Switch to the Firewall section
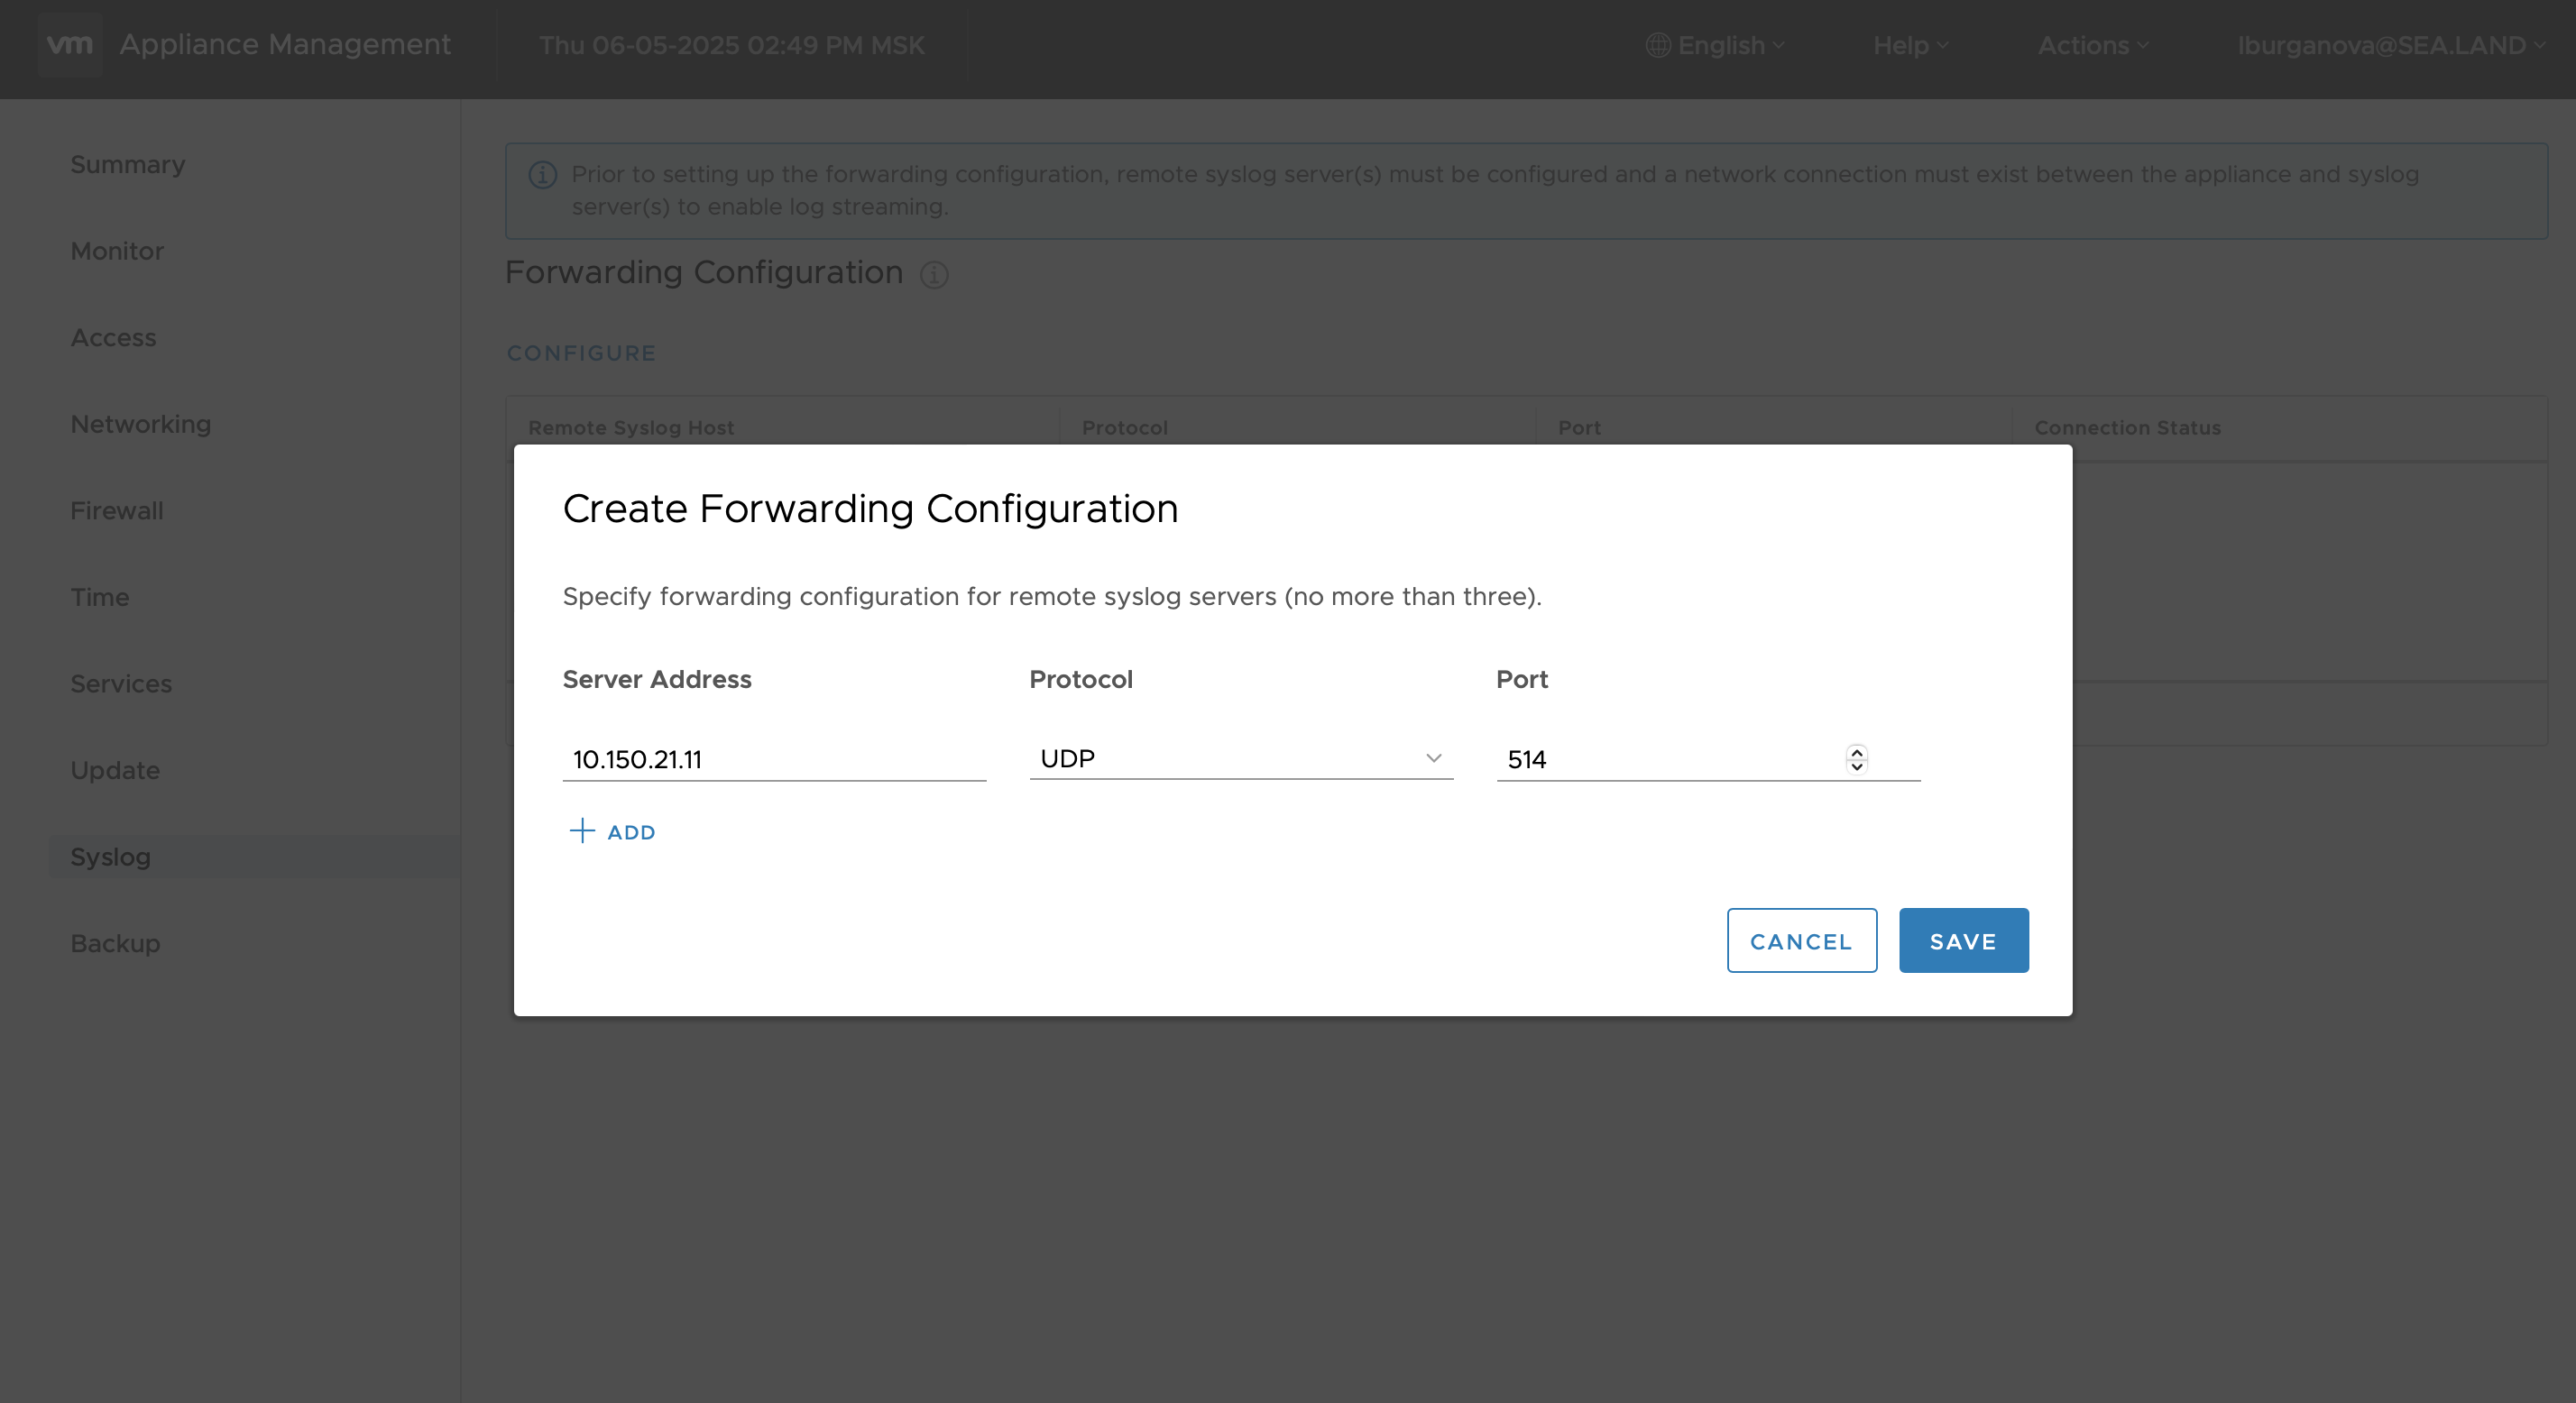This screenshot has height=1403, width=2576. click(x=116, y=510)
